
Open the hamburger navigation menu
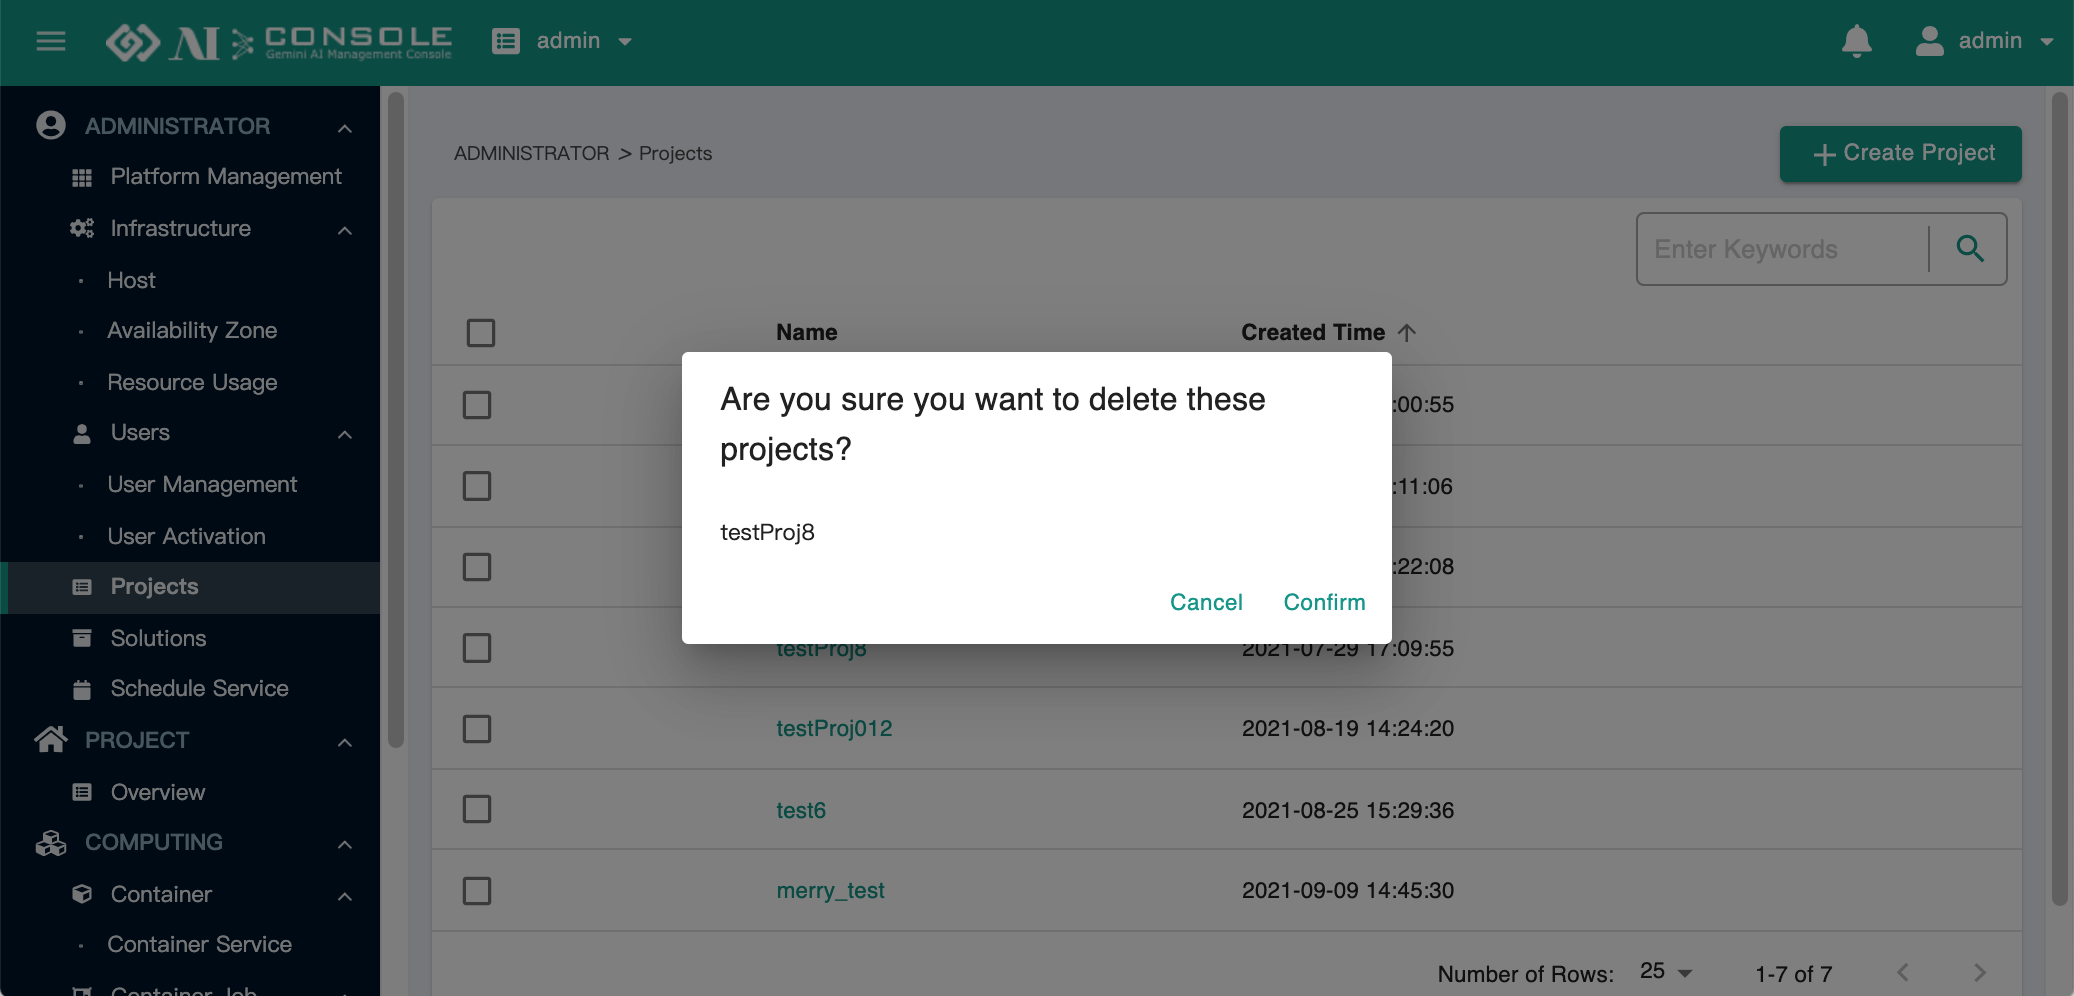pos(51,41)
